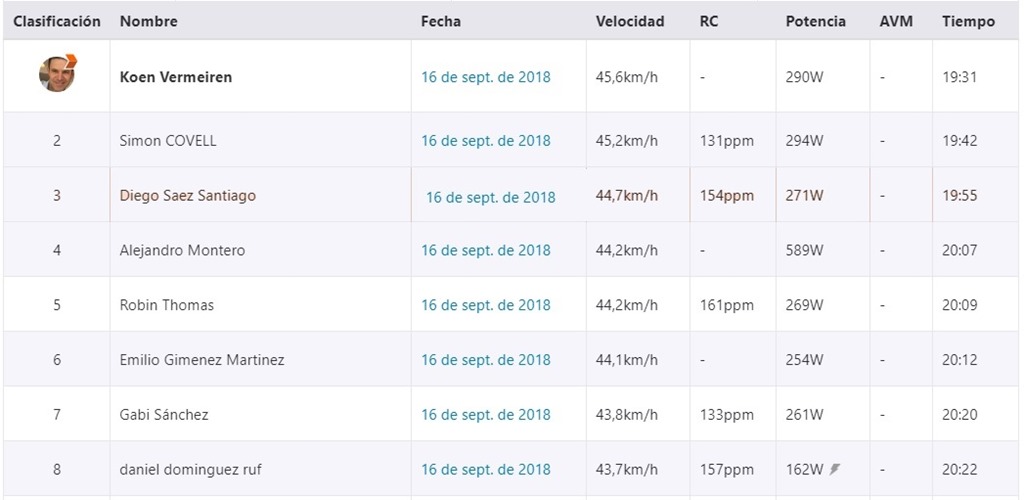Select Emilio Gimenez Martinez's name
This screenshot has height=500, width=1024.
(x=202, y=360)
